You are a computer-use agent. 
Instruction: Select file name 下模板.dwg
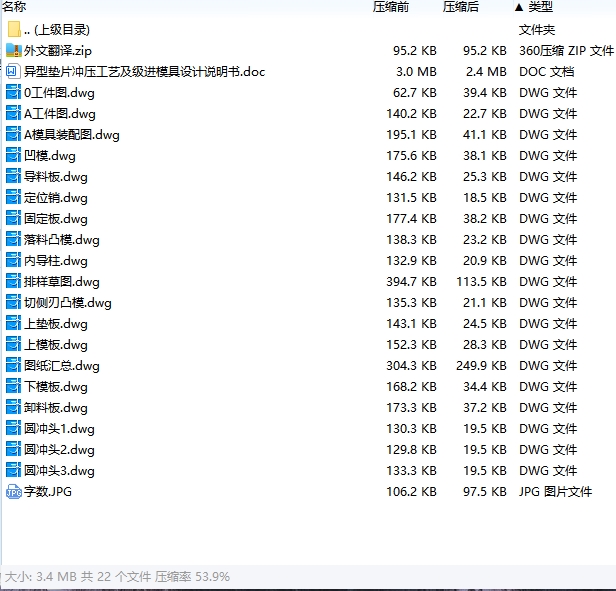click(56, 387)
